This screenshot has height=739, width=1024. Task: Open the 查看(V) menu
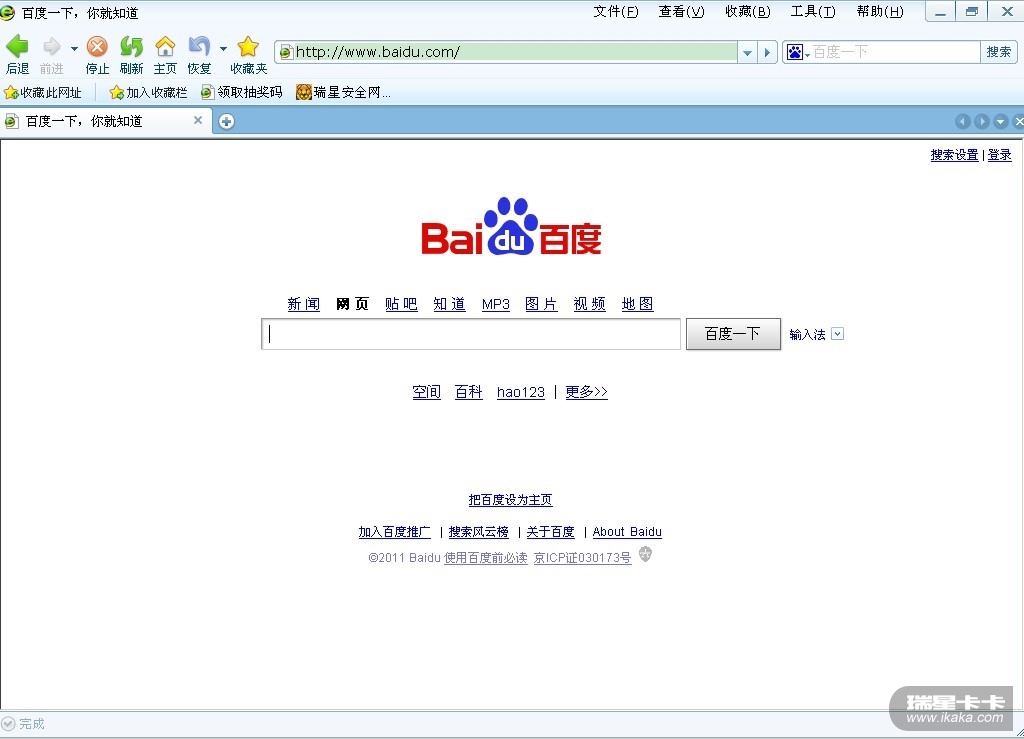(x=682, y=12)
